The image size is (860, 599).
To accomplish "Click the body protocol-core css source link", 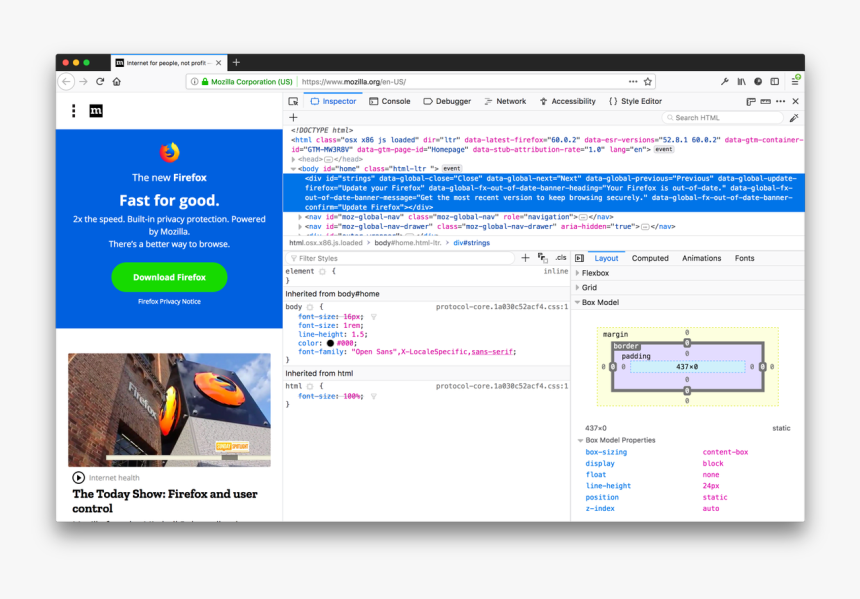I will pos(502,307).
